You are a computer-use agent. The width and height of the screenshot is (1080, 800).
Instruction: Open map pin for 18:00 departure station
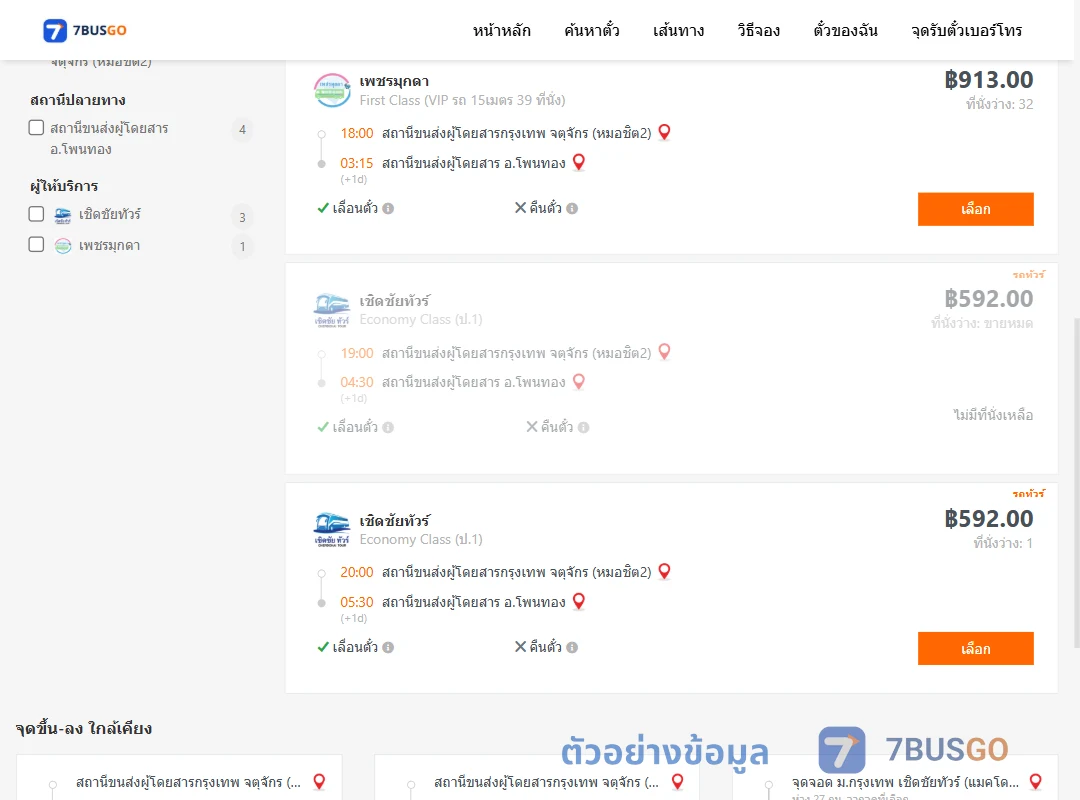[664, 132]
